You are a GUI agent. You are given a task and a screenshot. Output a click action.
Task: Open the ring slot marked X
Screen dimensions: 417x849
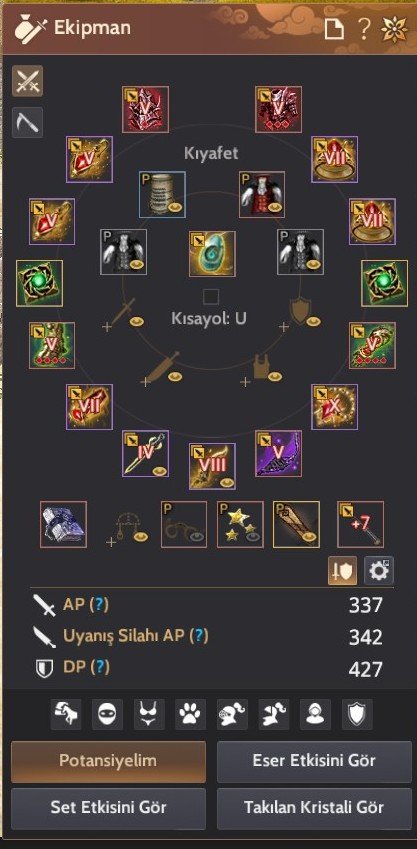[335, 407]
